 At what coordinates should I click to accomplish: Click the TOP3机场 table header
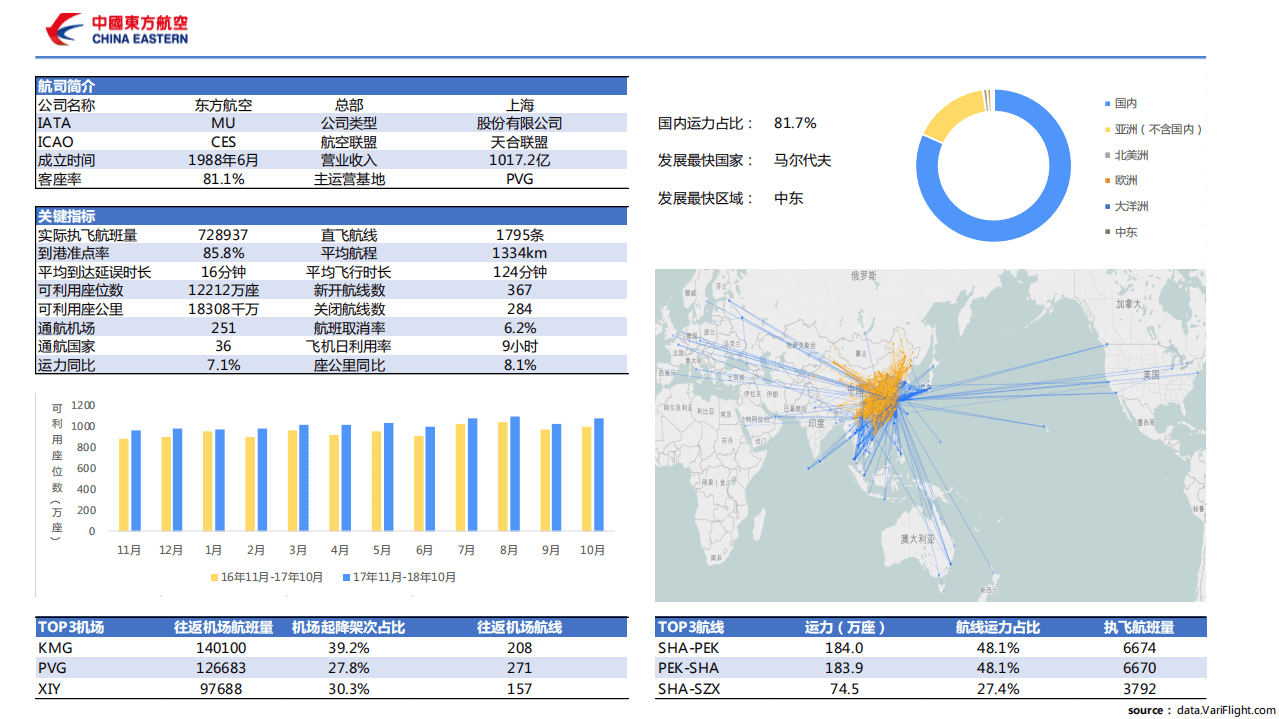(x=70, y=627)
